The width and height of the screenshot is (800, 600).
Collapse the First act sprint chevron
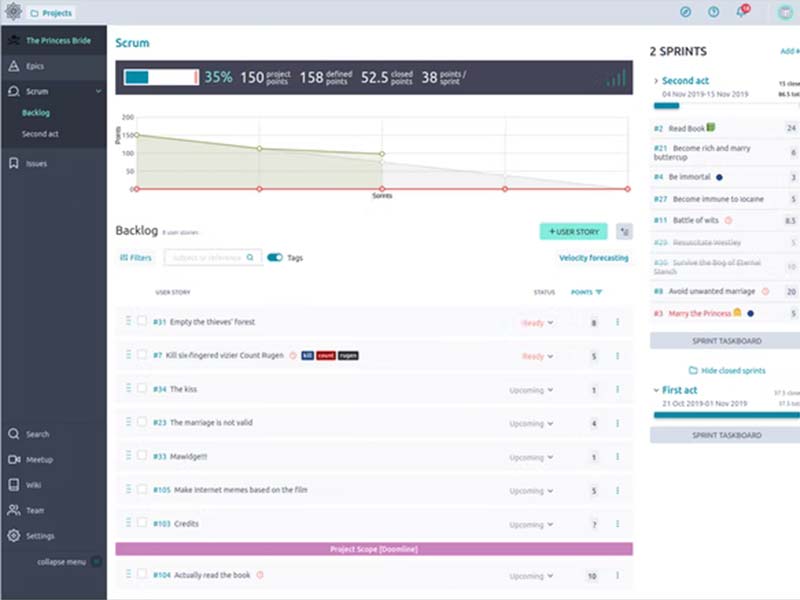[656, 390]
